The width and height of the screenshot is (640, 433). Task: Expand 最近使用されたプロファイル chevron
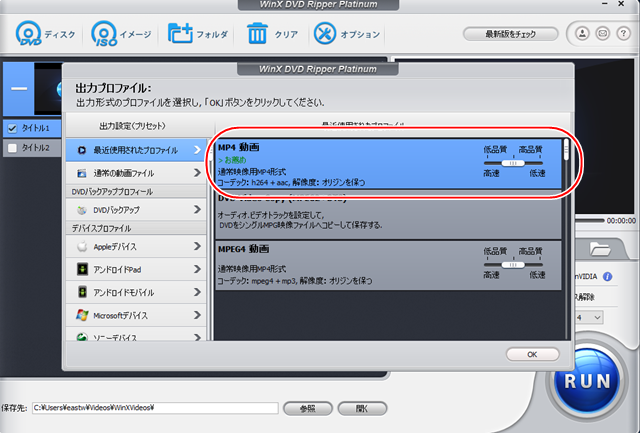[197, 150]
